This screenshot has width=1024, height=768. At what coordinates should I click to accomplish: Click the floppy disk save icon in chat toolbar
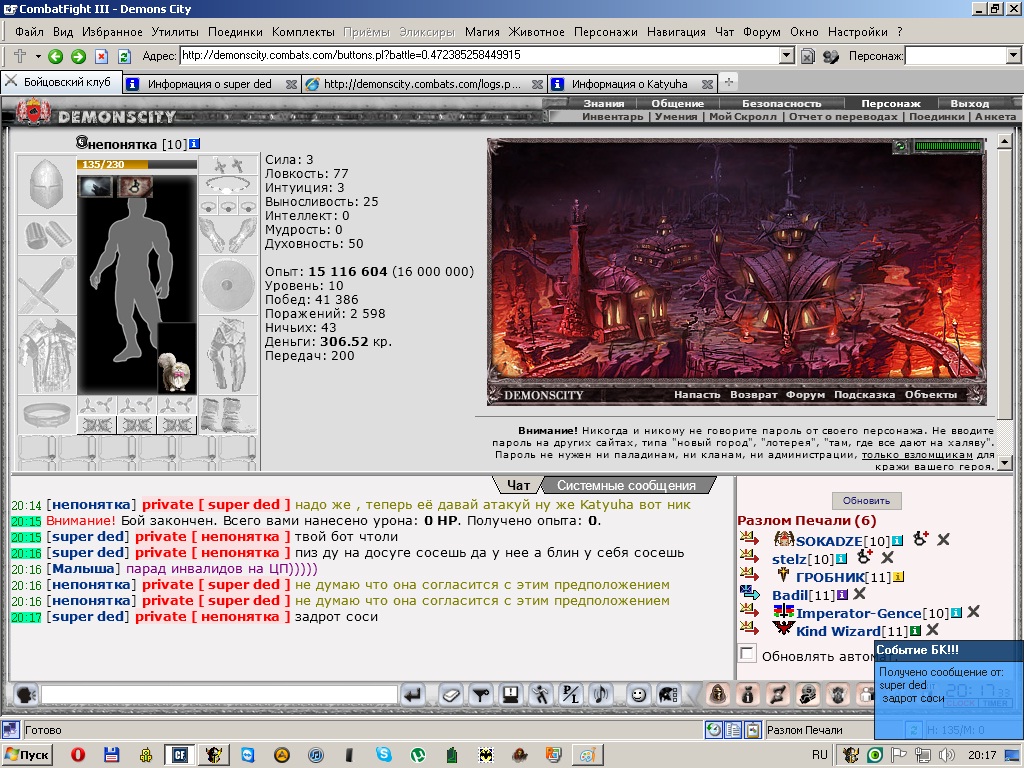[x=511, y=695]
